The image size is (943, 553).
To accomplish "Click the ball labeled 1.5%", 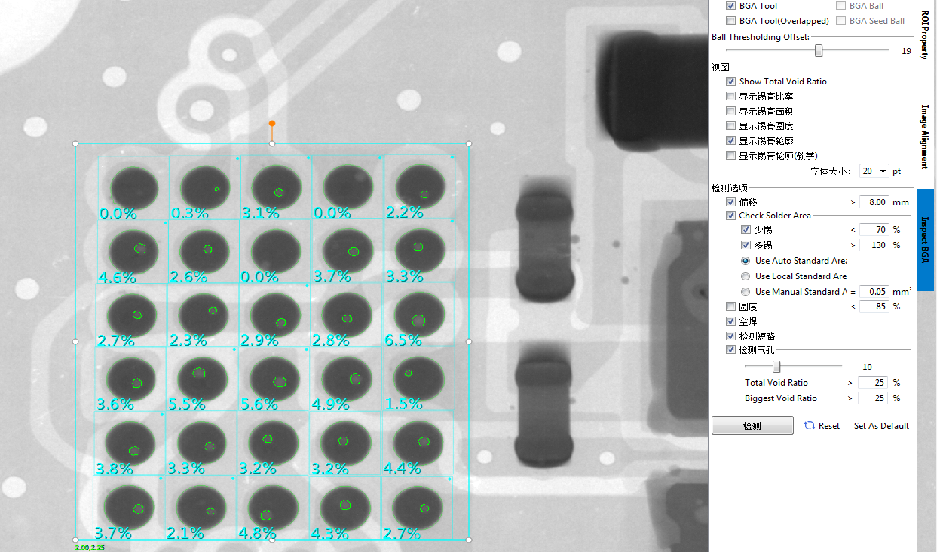I will click(419, 379).
